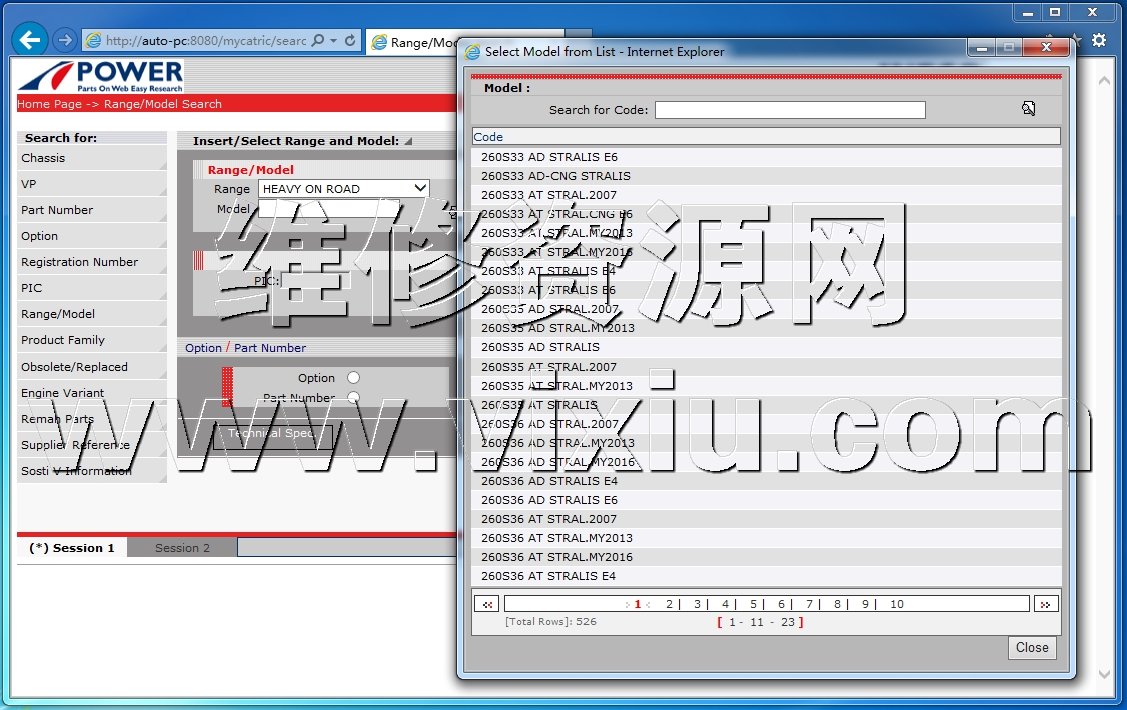
Task: Click the Search for Code input field
Action: tap(789, 110)
